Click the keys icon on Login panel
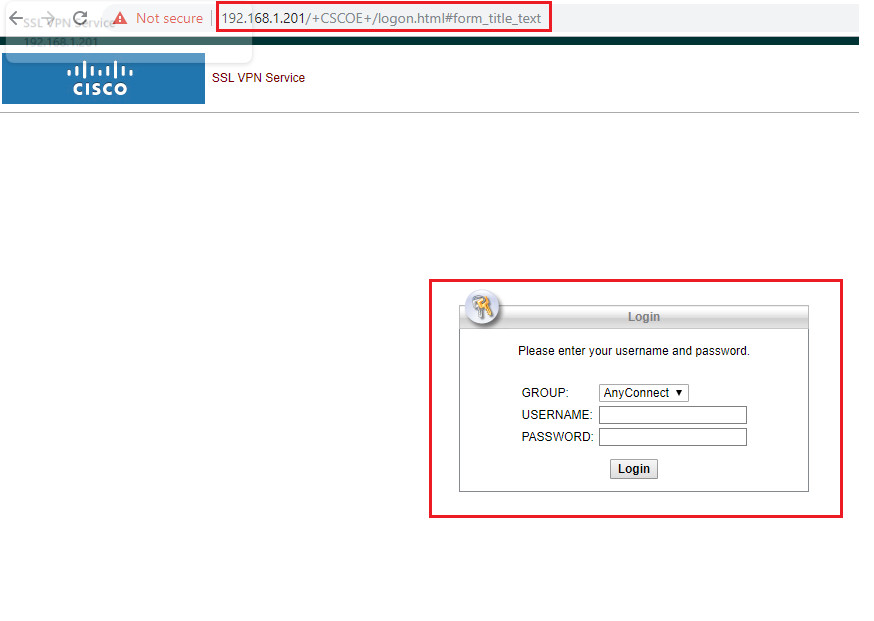874x621 pixels. pyautogui.click(x=483, y=307)
